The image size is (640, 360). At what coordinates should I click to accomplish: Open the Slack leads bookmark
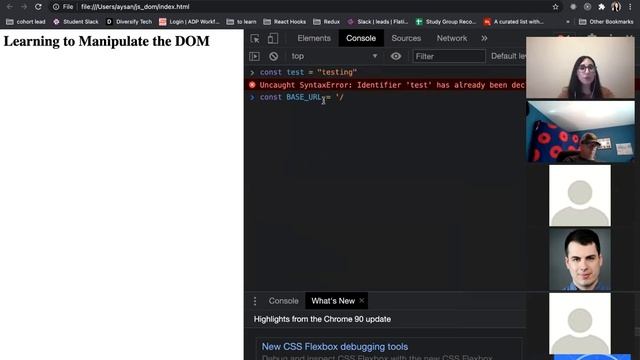[378, 22]
